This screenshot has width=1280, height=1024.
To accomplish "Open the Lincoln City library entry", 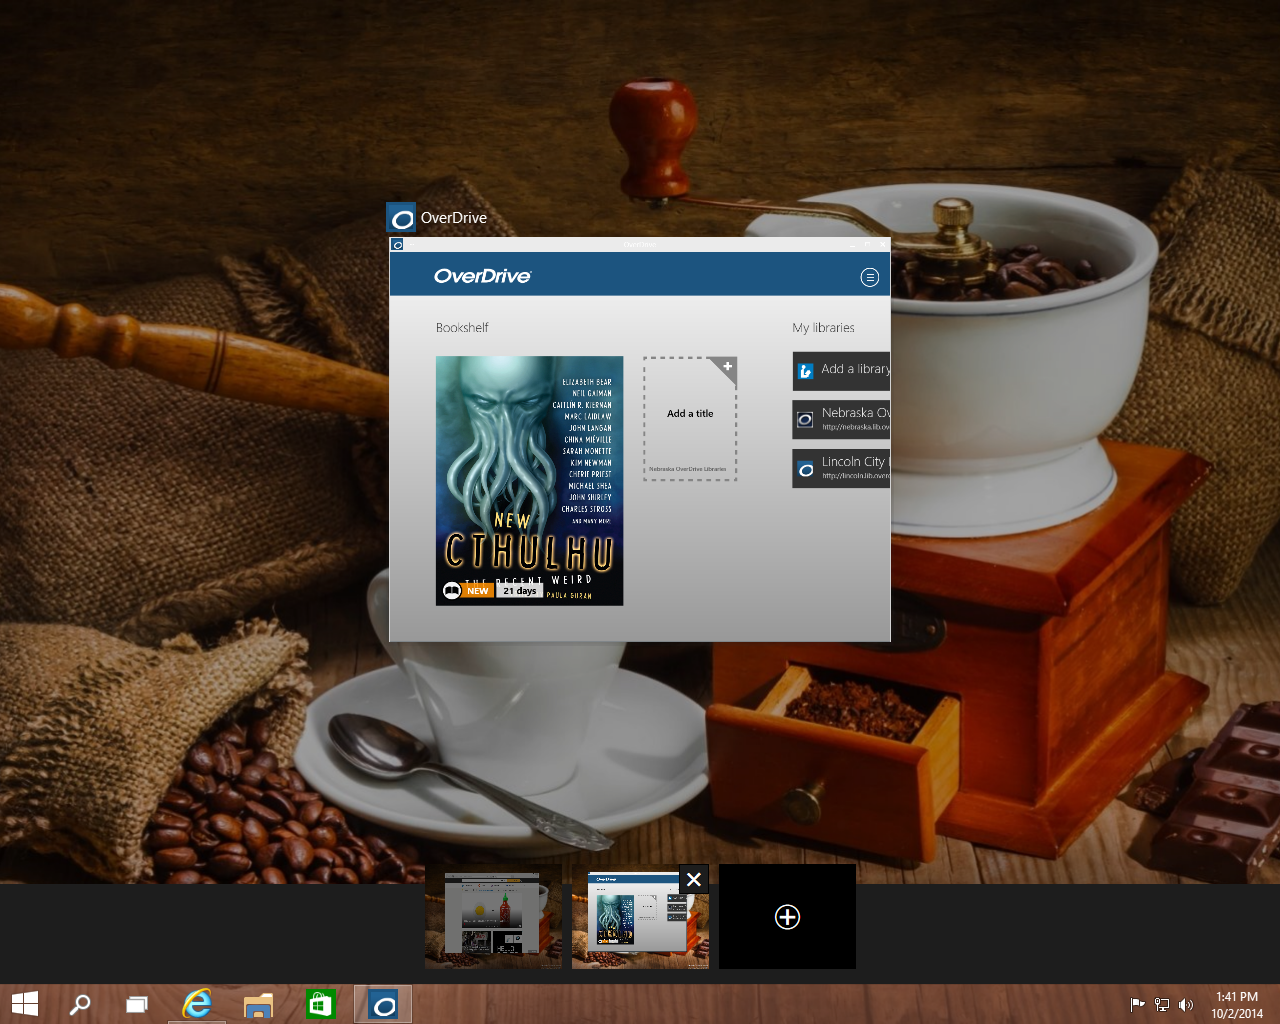I will tap(842, 468).
